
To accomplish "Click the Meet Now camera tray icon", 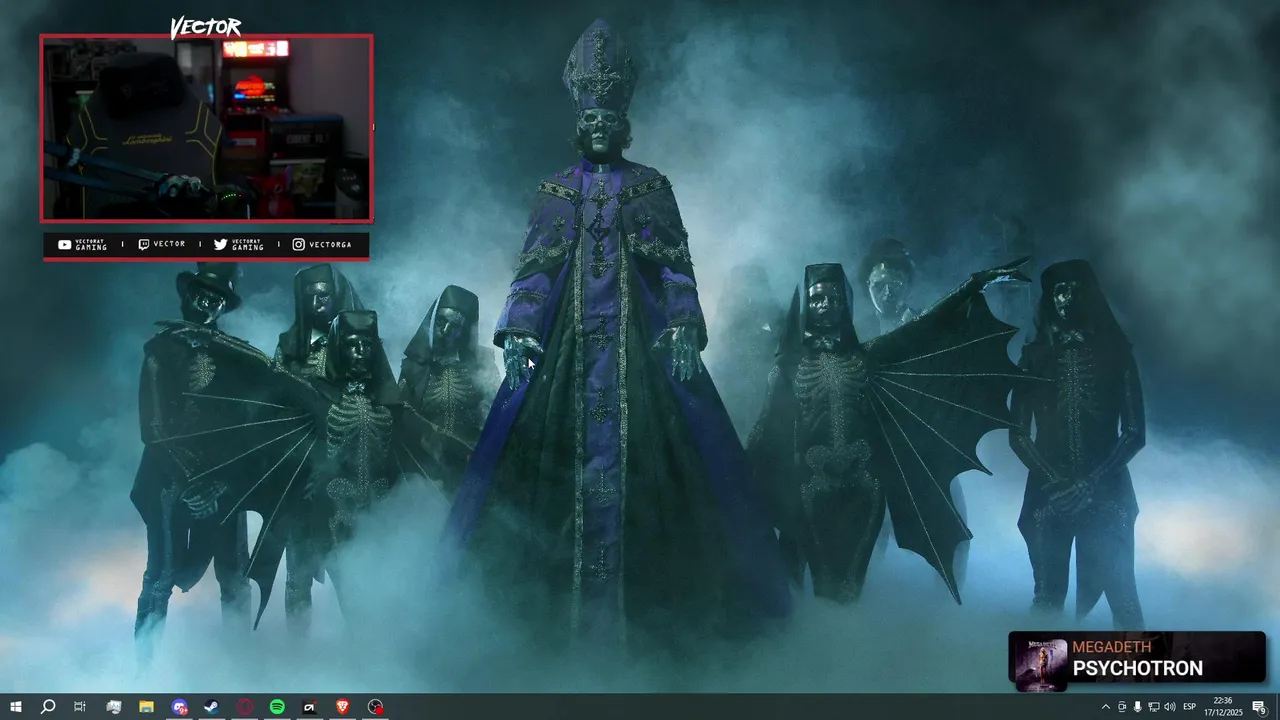I will [x=1121, y=707].
